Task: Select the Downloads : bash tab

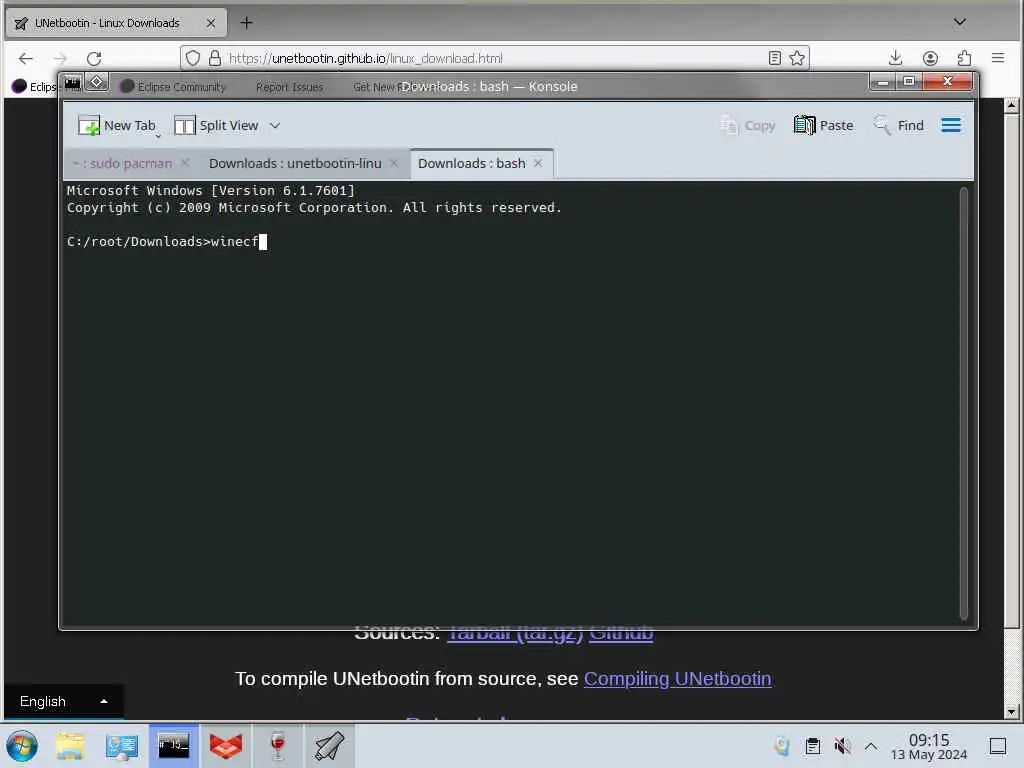Action: [472, 163]
